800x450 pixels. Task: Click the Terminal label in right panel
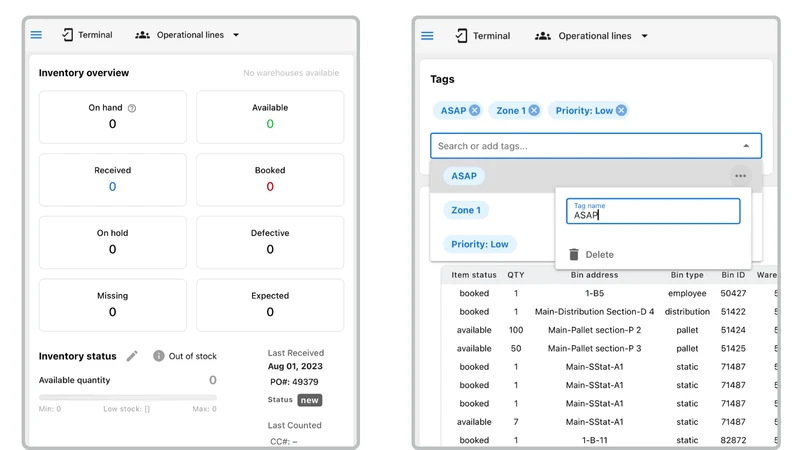[491, 36]
